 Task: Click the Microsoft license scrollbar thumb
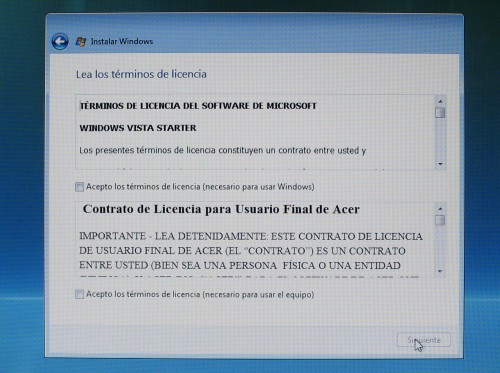coord(440,113)
